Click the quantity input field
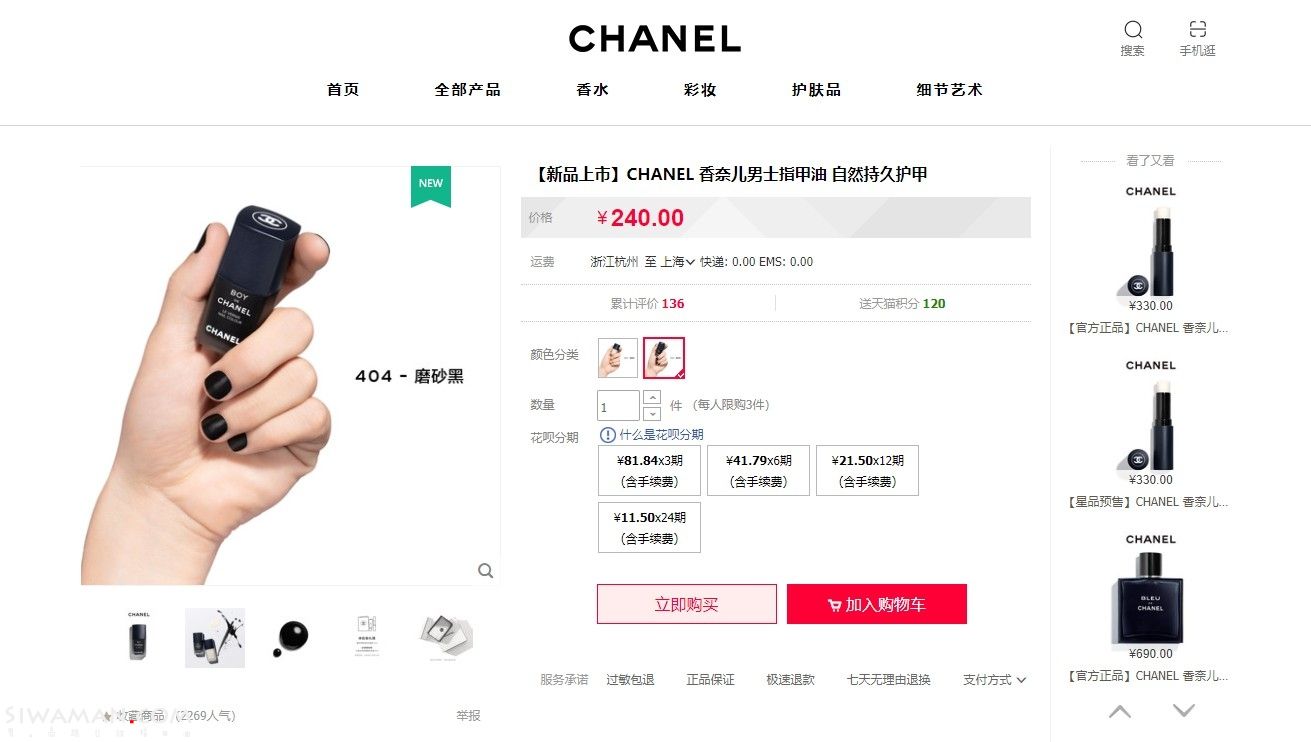This screenshot has height=742, width=1311. (x=618, y=405)
